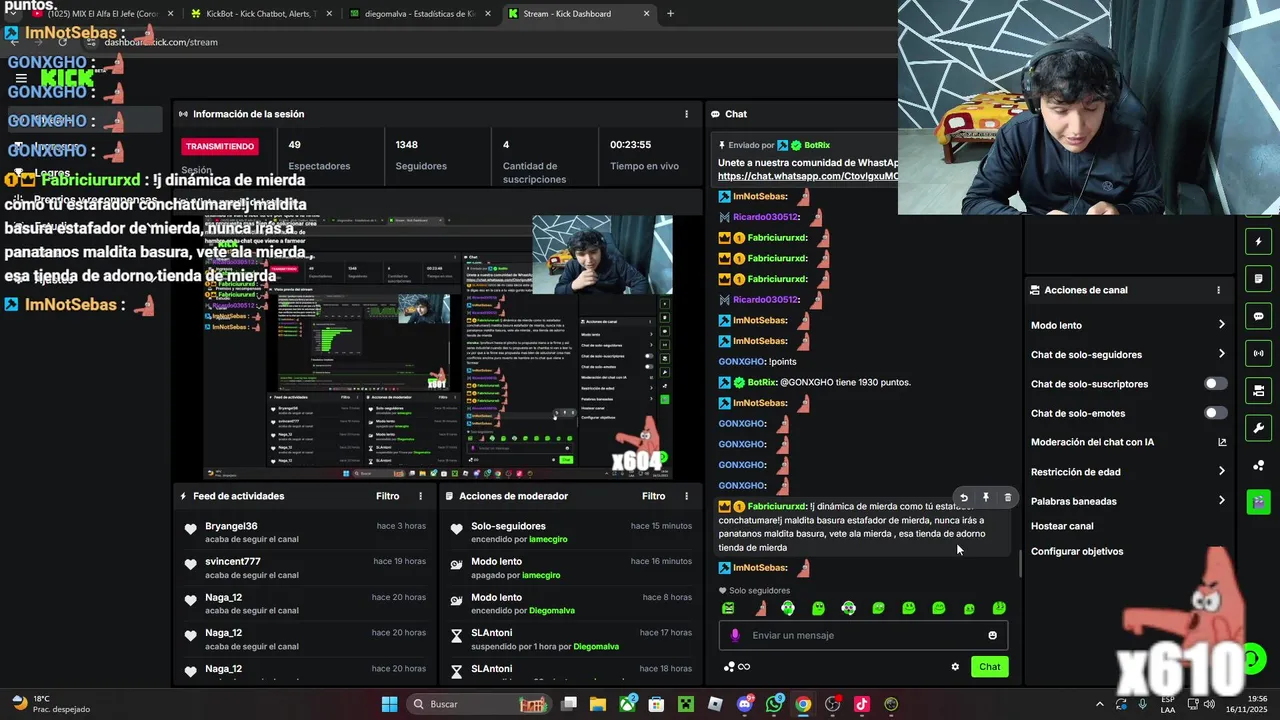Delete the hovered Fabriciururxd chat message
1280x720 pixels.
coord(1008,498)
